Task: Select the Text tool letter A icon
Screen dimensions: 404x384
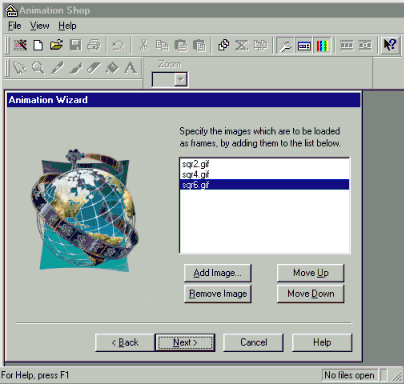Action: click(130, 68)
